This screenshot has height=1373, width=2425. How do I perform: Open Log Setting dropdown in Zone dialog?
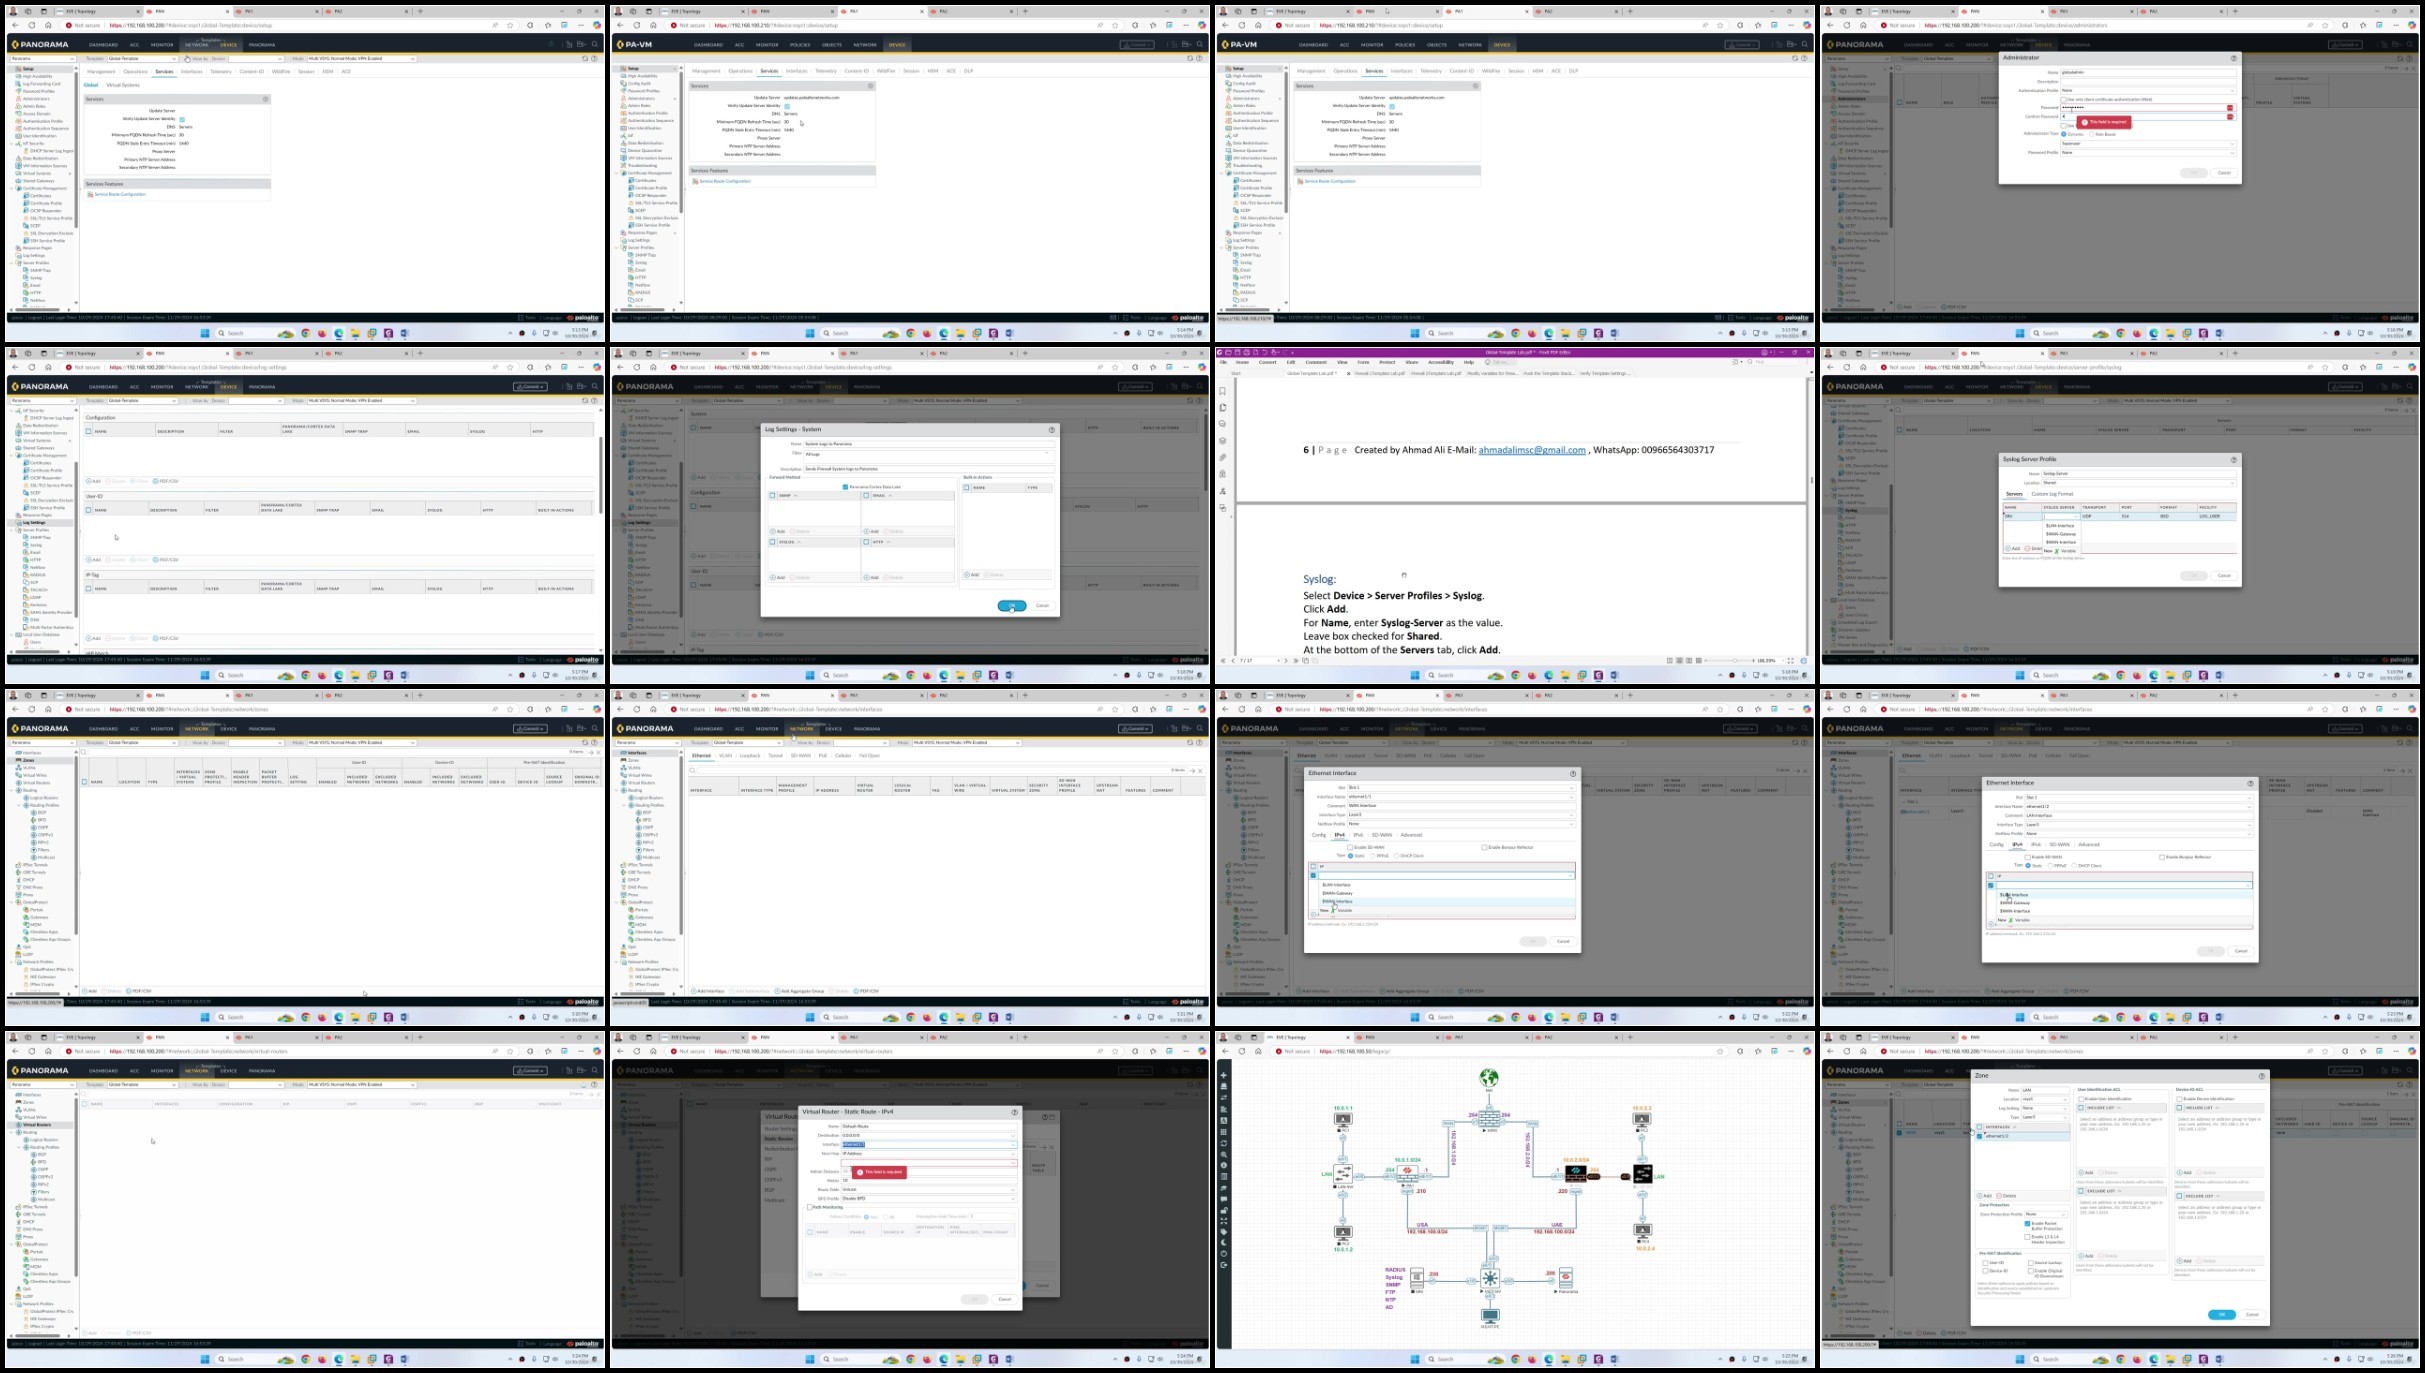click(2045, 1108)
